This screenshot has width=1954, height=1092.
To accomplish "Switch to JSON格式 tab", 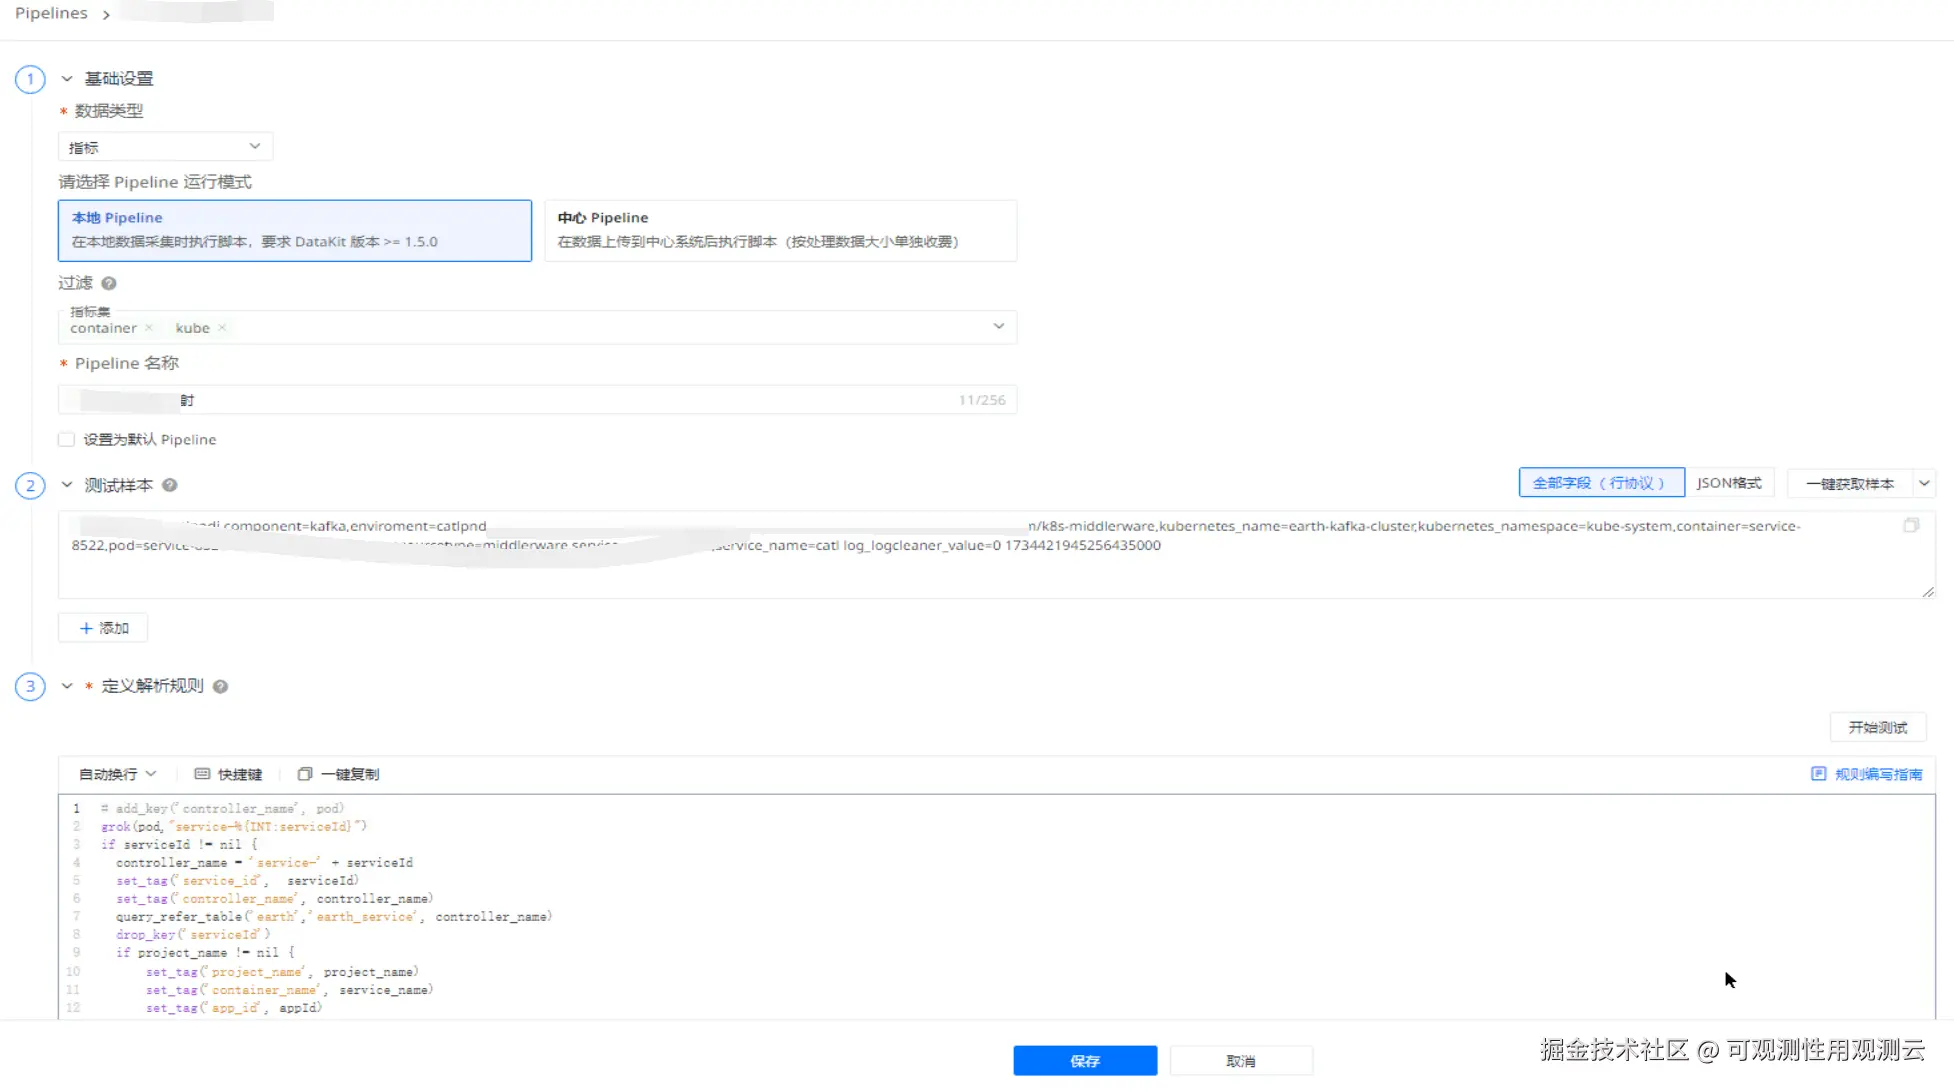I will point(1729,484).
